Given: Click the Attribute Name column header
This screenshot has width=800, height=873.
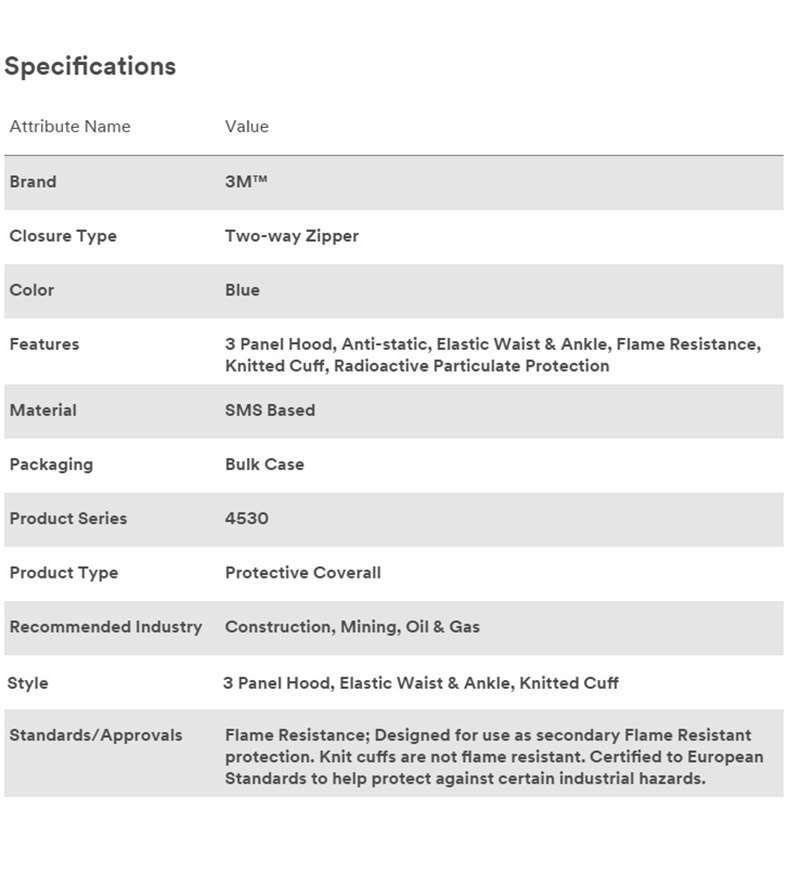Looking at the screenshot, I should (x=70, y=126).
